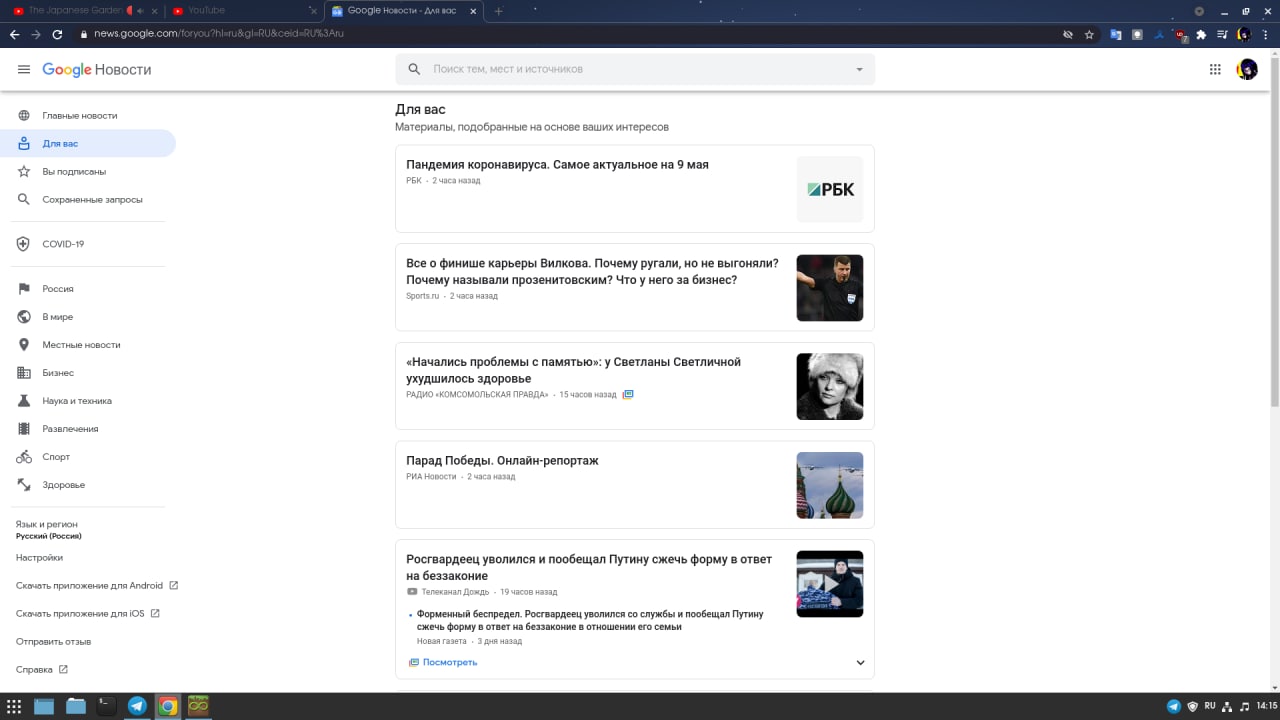Screen dimensions: 1280x720
Task: Click the Бизнес building icon
Action: pyautogui.click(x=24, y=372)
